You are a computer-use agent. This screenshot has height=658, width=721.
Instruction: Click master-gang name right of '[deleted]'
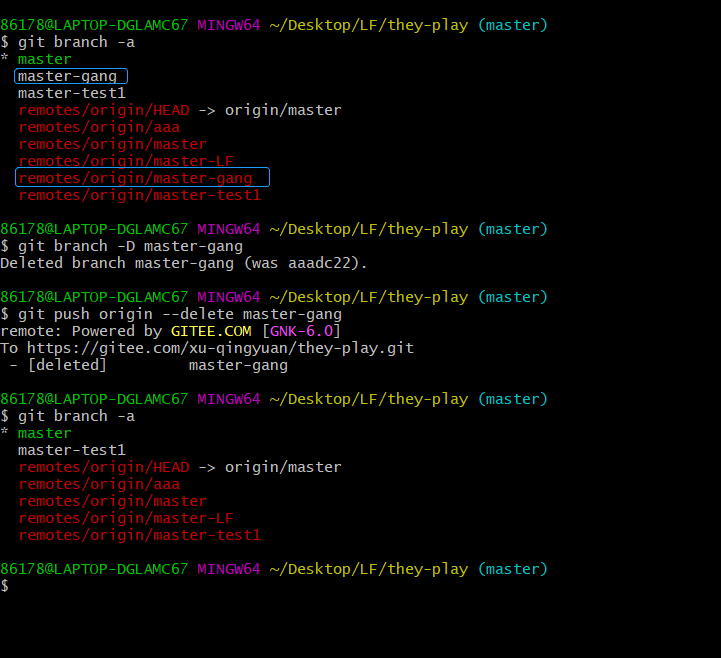click(238, 365)
